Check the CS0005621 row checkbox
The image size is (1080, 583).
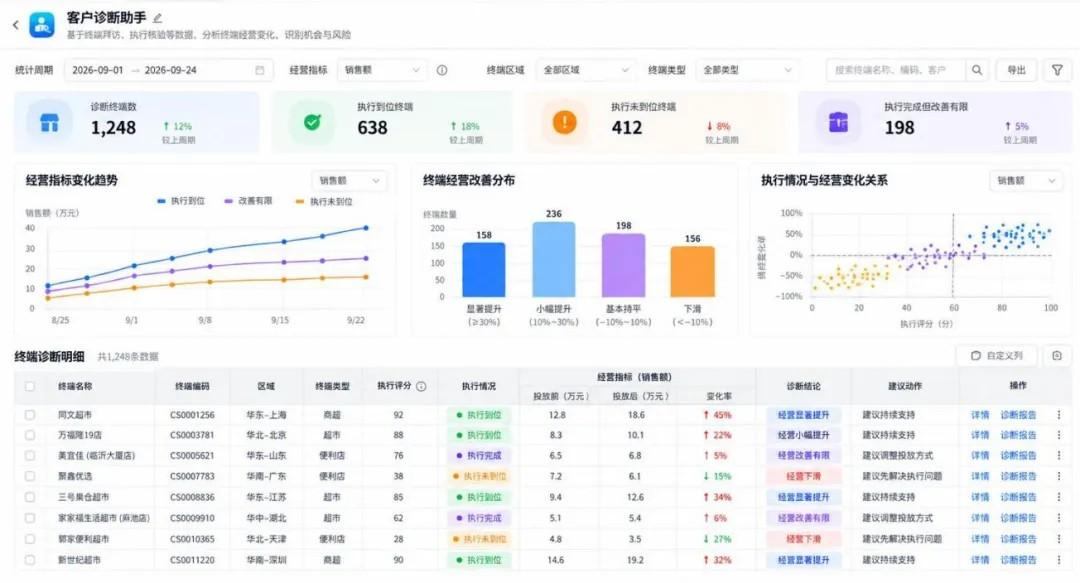coord(30,456)
